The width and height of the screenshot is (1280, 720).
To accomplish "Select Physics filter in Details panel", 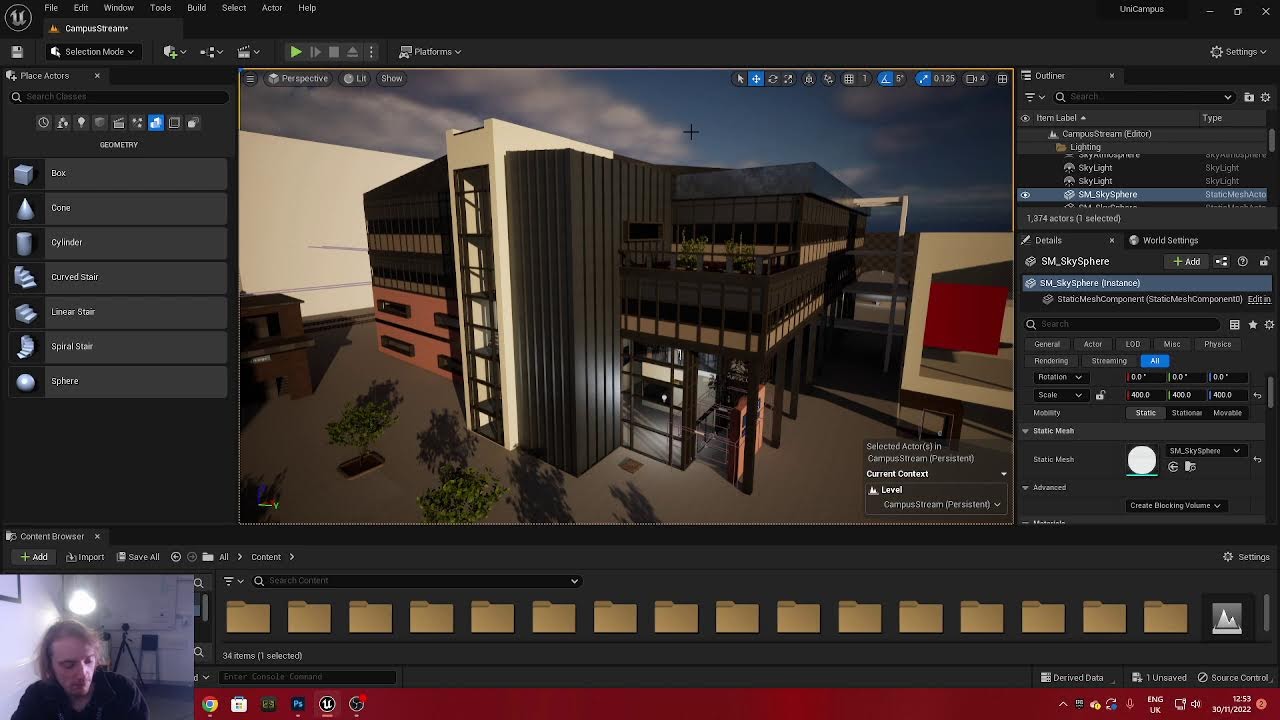I will 1217,344.
